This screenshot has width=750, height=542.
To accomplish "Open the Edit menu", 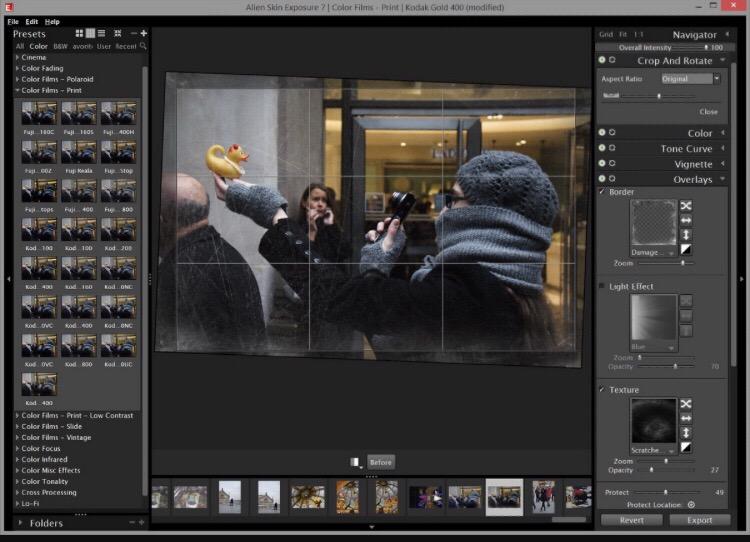I will pos(32,22).
